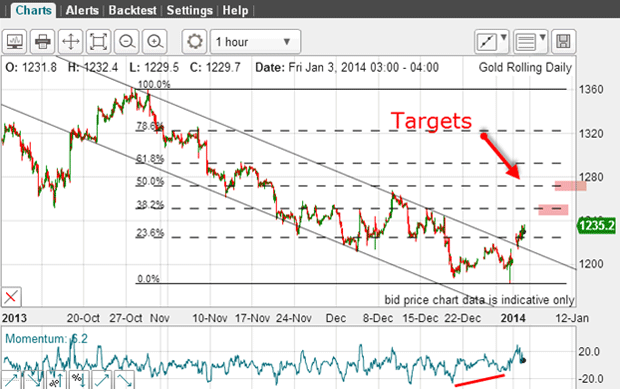Select the trend line drawing tool

pos(487,42)
